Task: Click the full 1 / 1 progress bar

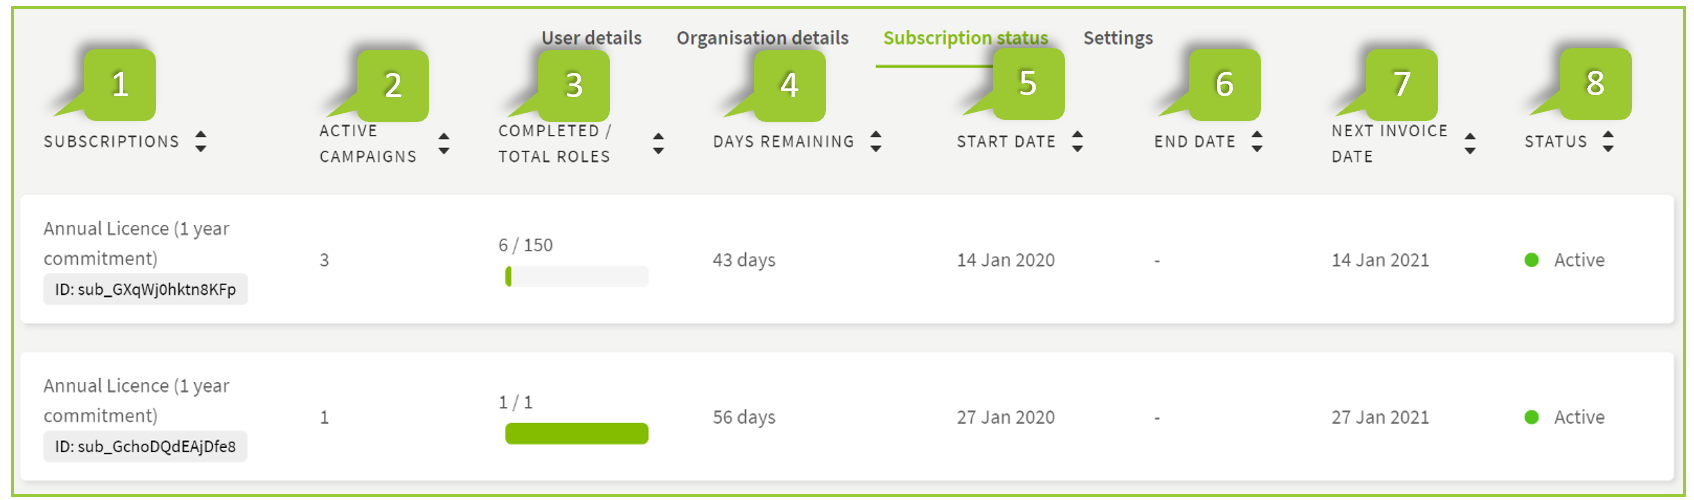Action: tap(577, 434)
